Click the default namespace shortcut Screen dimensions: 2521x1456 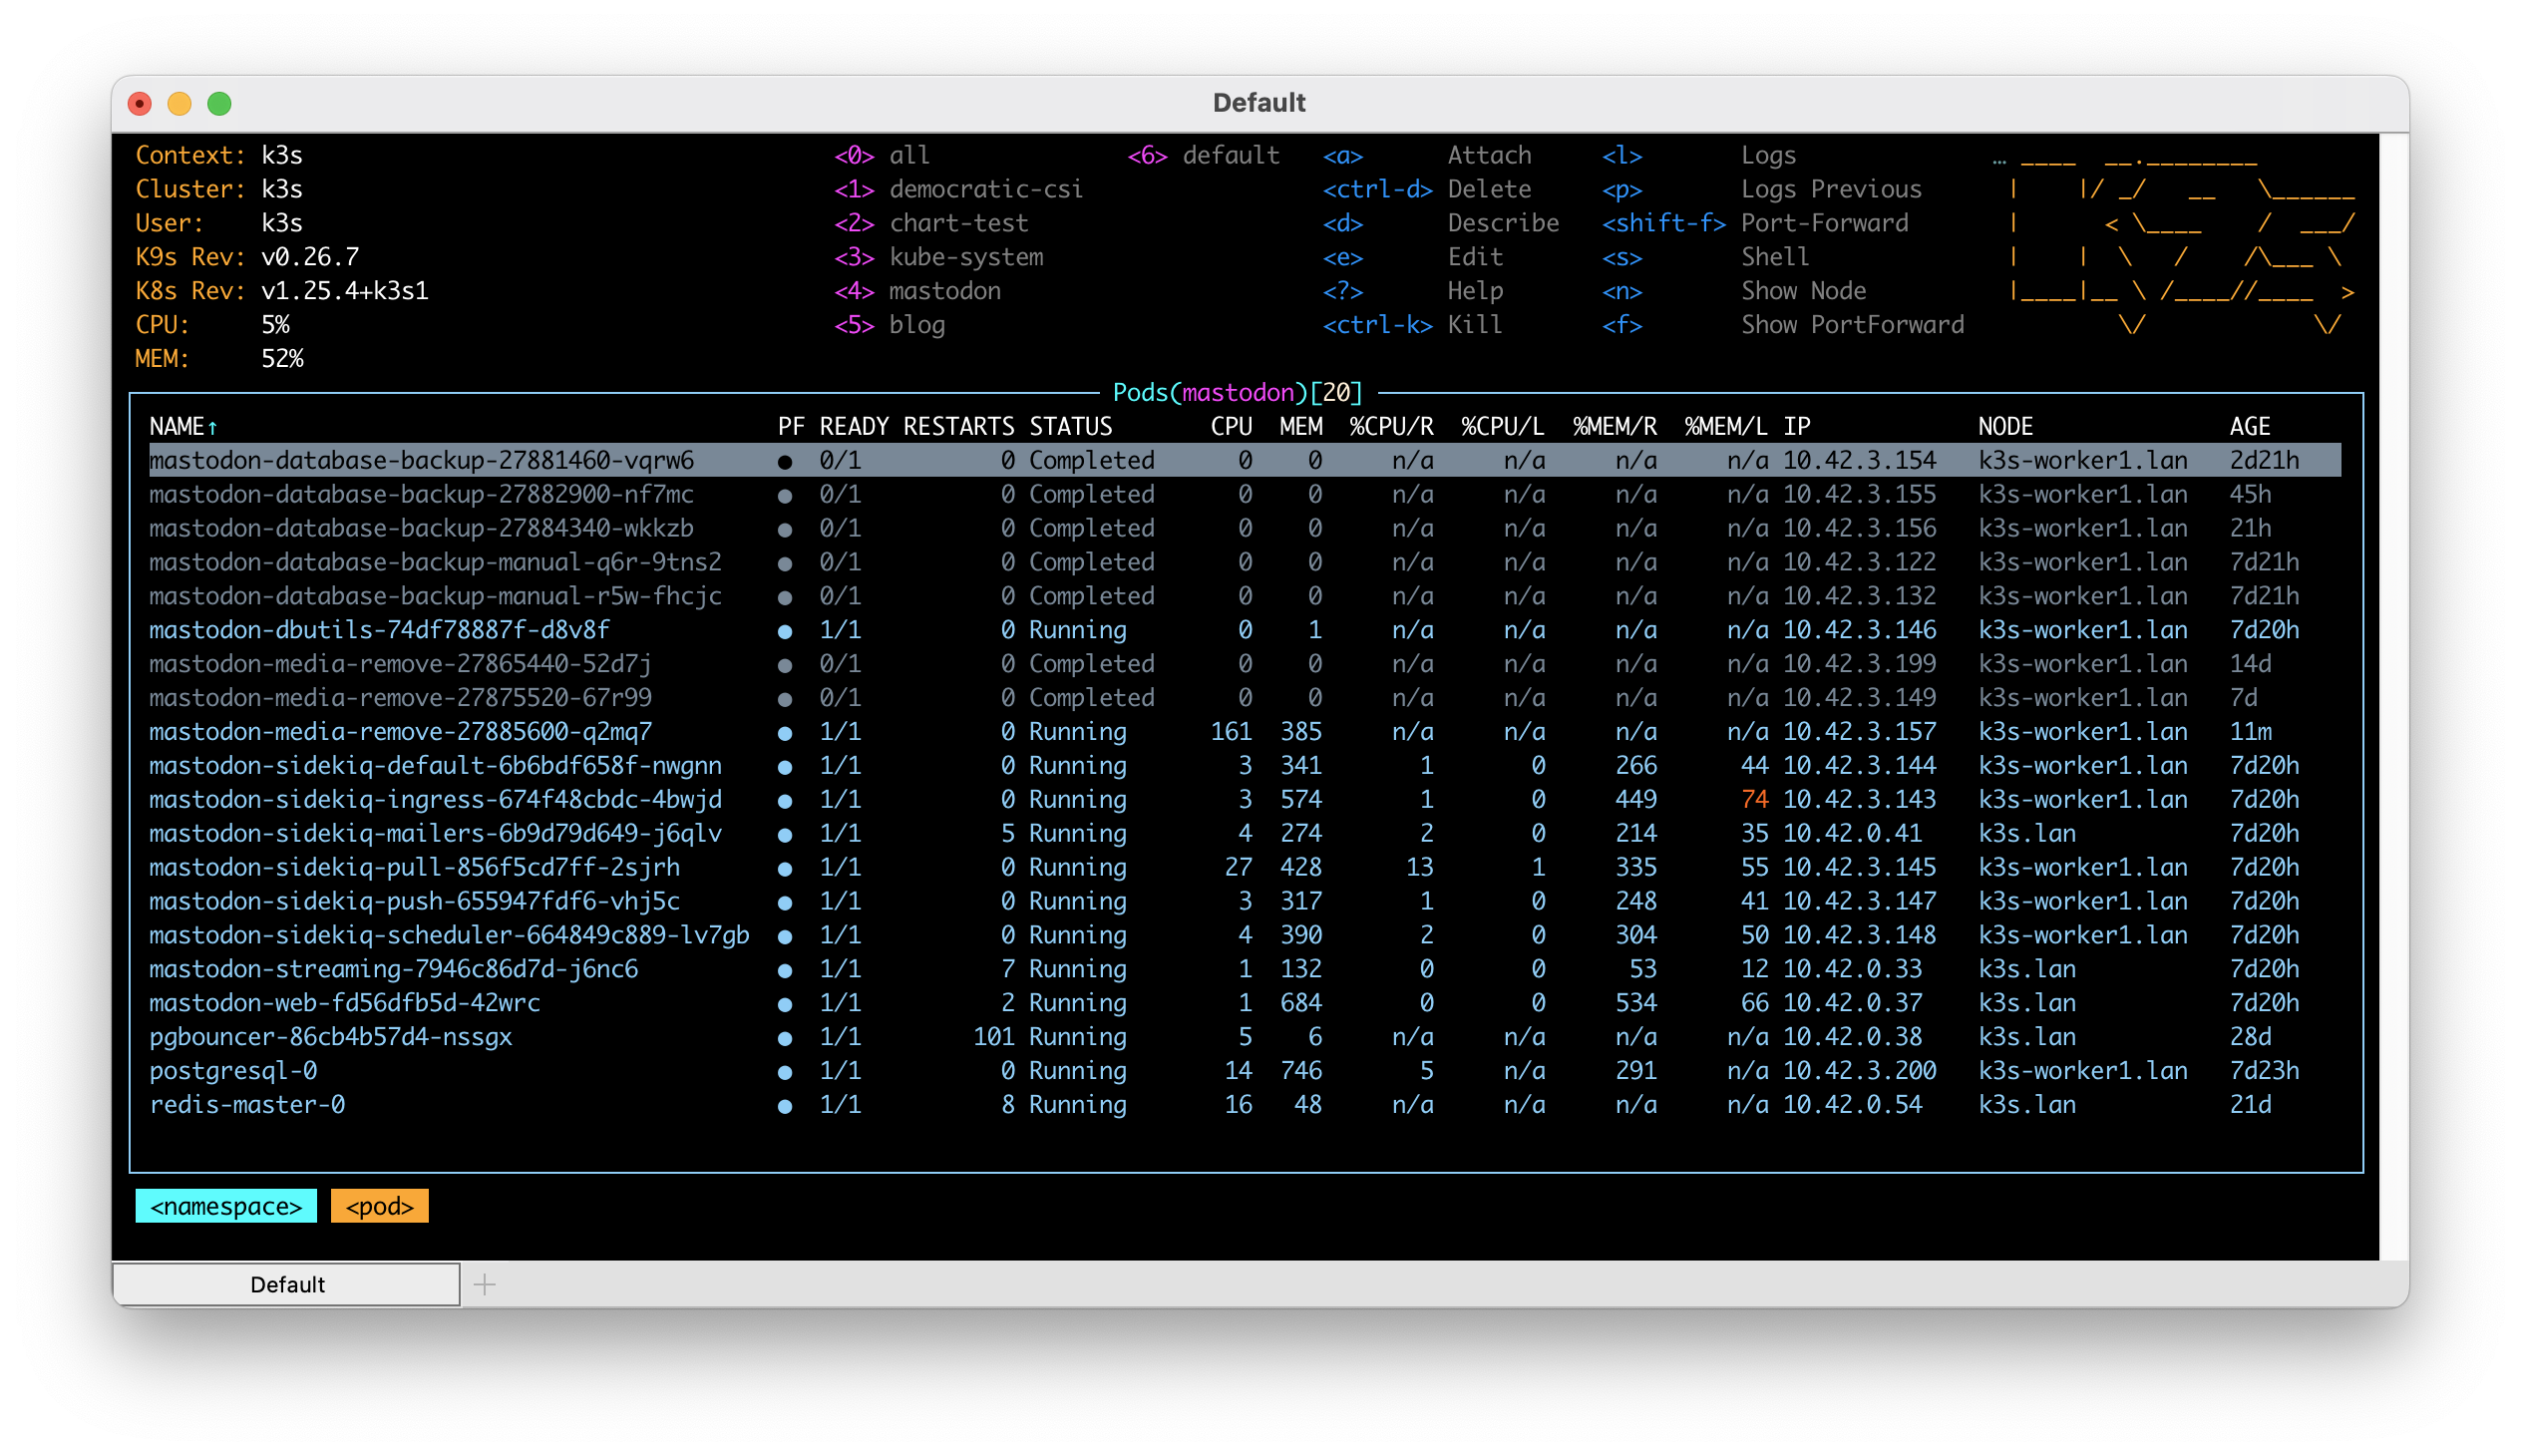coord(1203,155)
